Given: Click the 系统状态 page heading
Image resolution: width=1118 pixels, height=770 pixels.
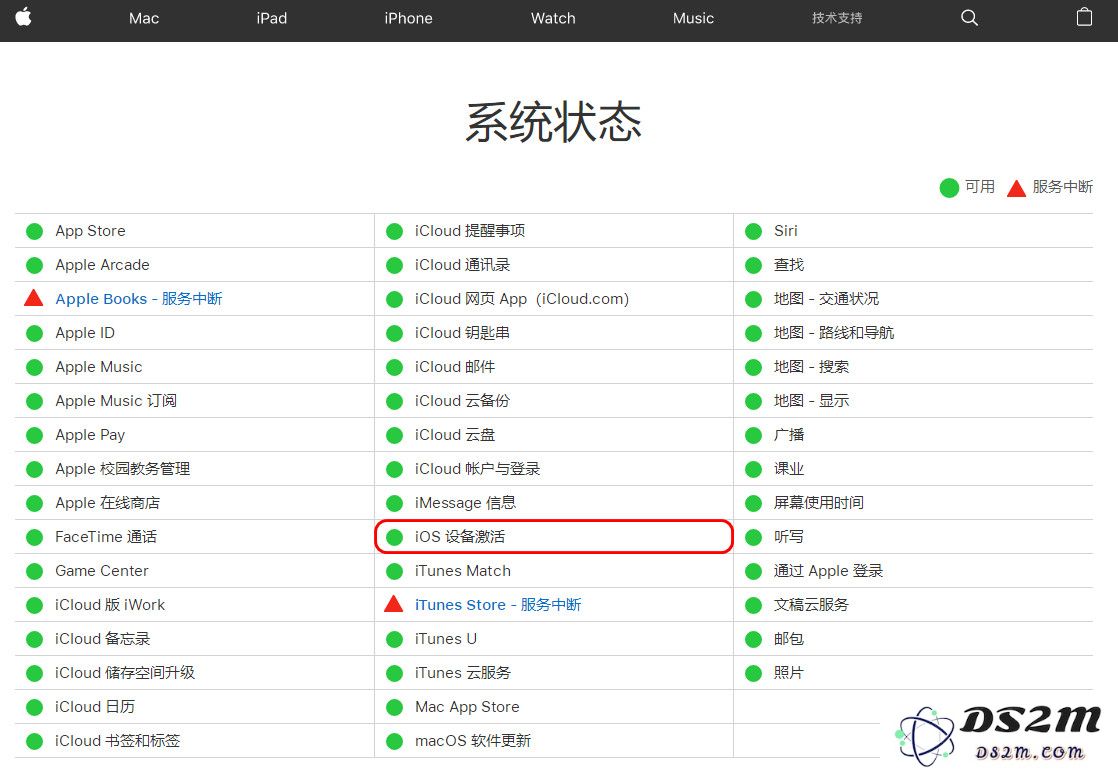Looking at the screenshot, I should [553, 122].
